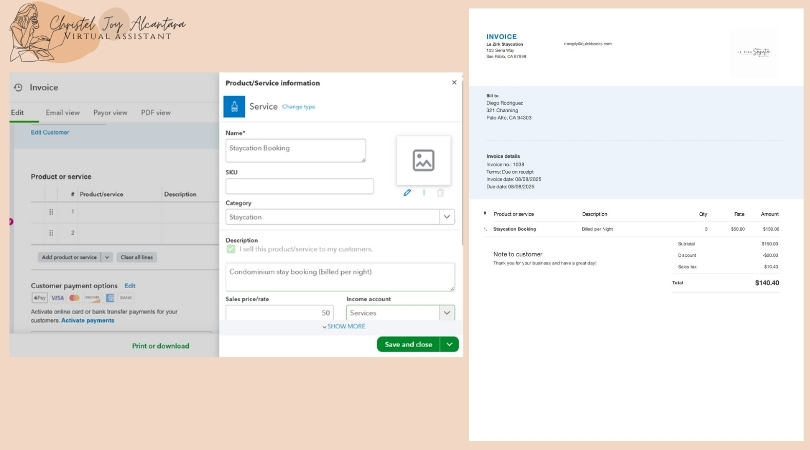Viewport: 810px width, 450px height.
Task: Click the pencil edit image icon
Action: [x=407, y=193]
